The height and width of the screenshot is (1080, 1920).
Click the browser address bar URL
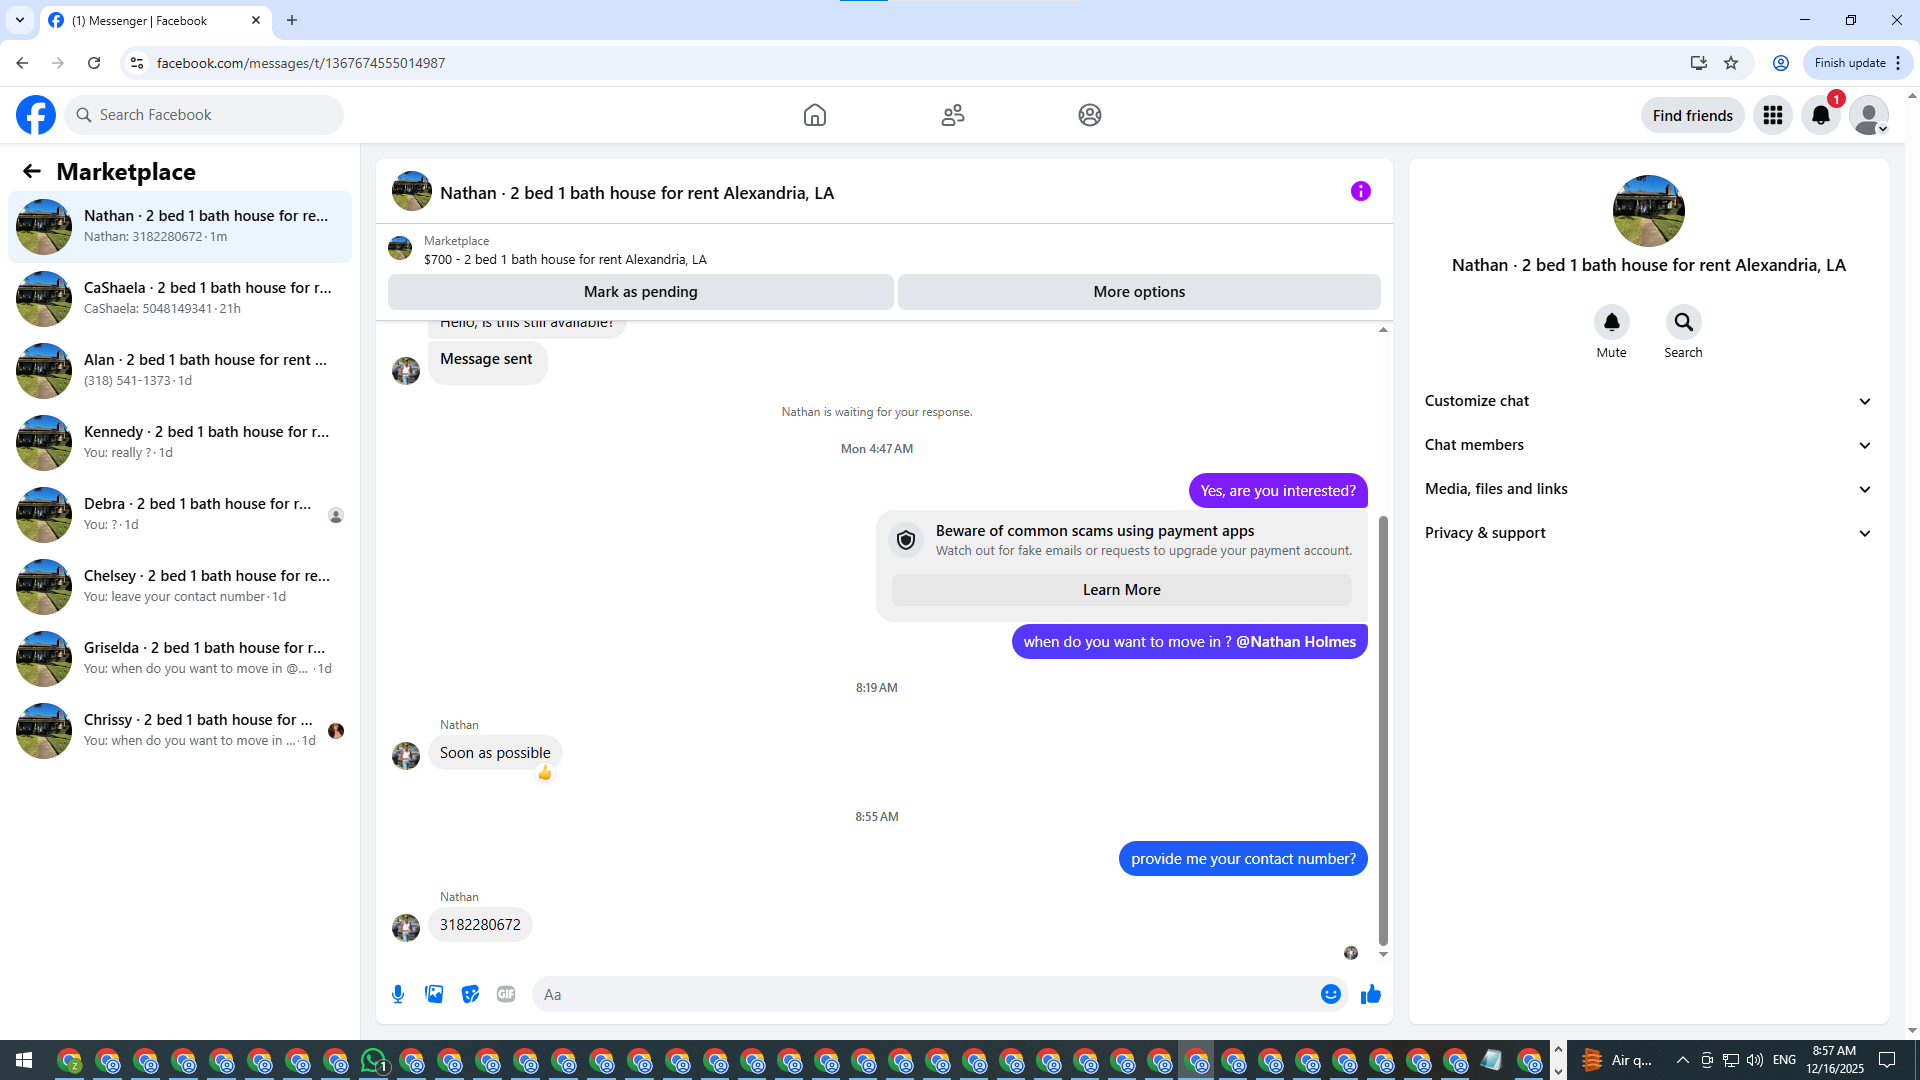(x=301, y=63)
